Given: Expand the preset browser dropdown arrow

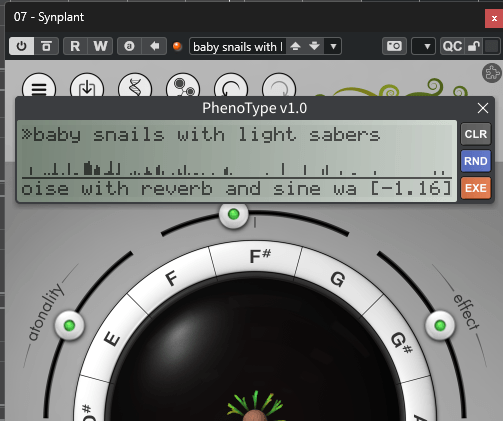Looking at the screenshot, I should point(333,46).
